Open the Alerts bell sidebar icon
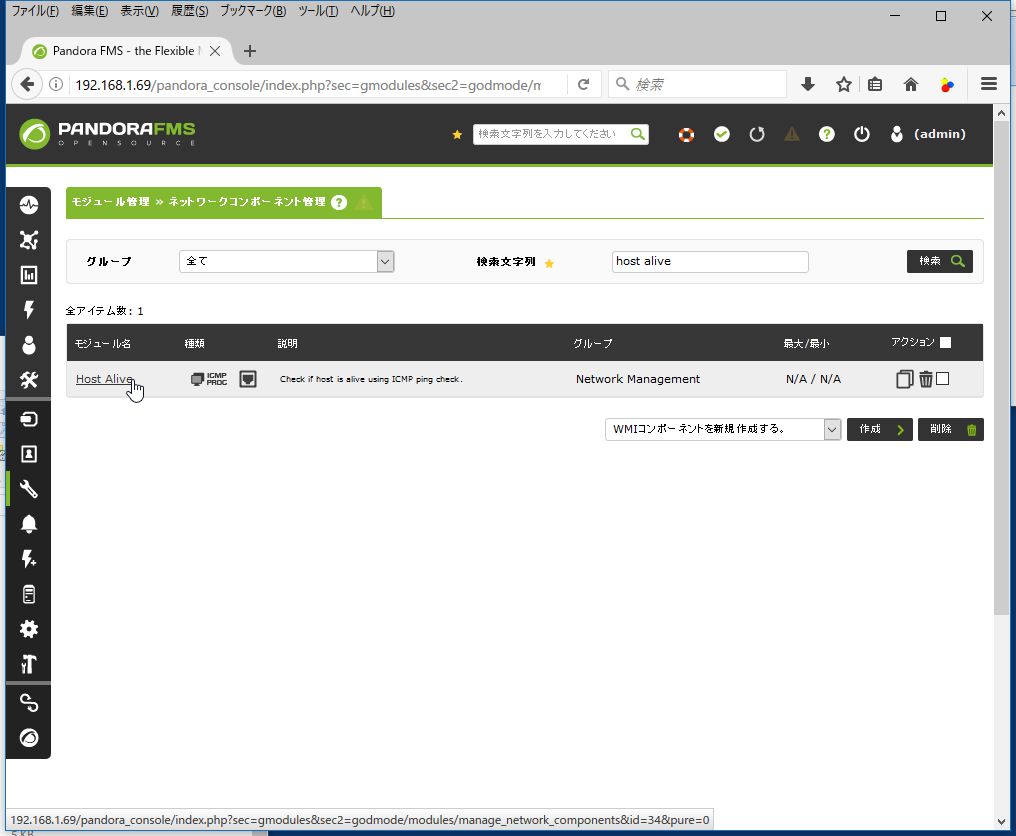 click(x=29, y=524)
